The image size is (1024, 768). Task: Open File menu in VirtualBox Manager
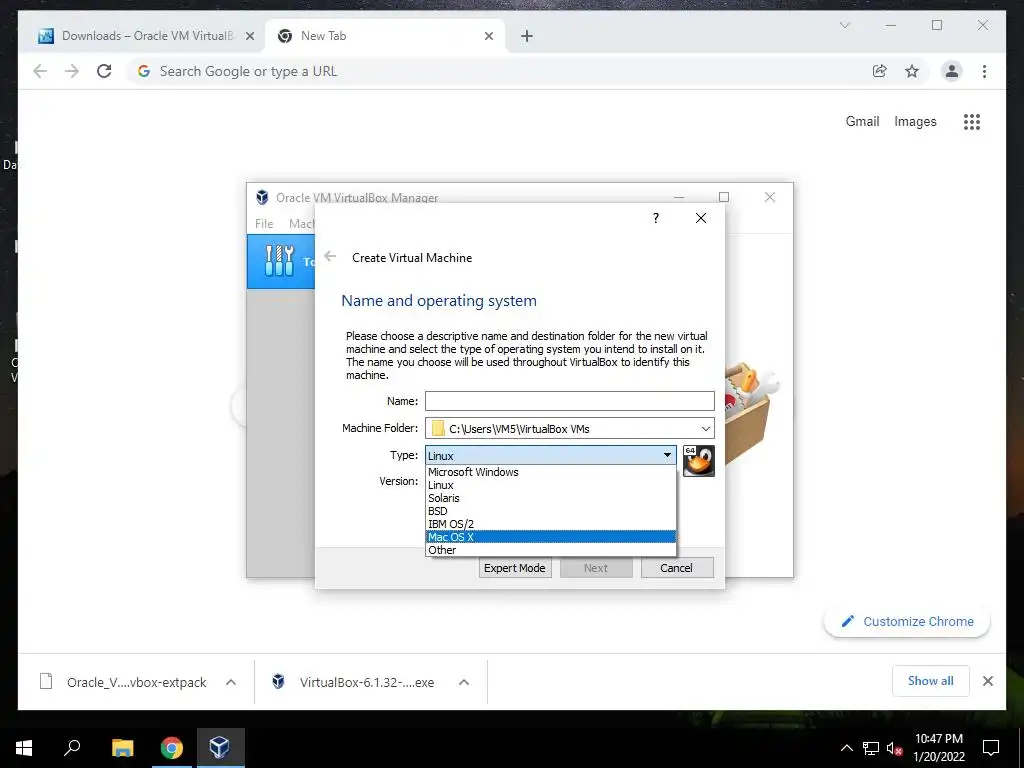tap(264, 223)
